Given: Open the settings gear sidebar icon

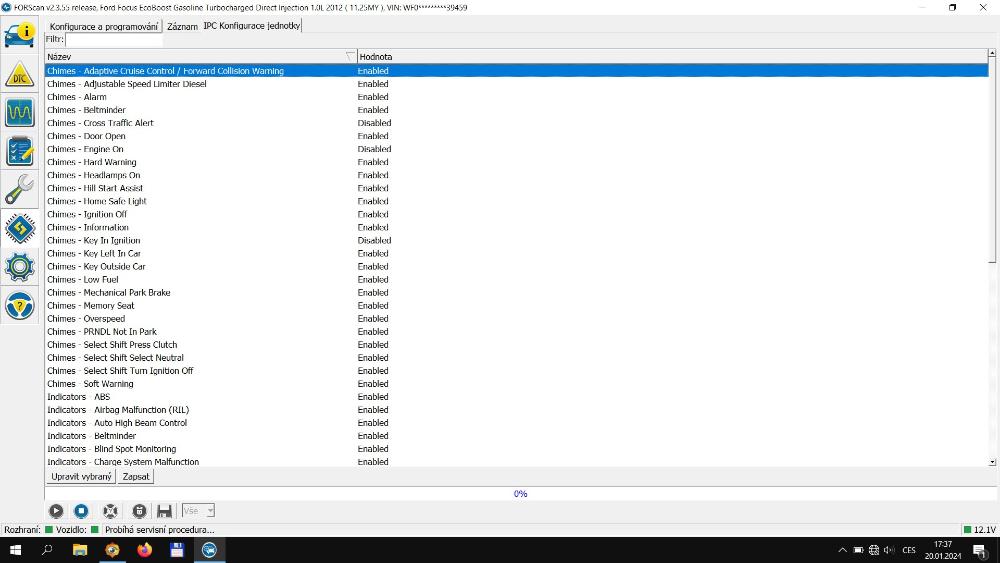Looking at the screenshot, I should [20, 266].
